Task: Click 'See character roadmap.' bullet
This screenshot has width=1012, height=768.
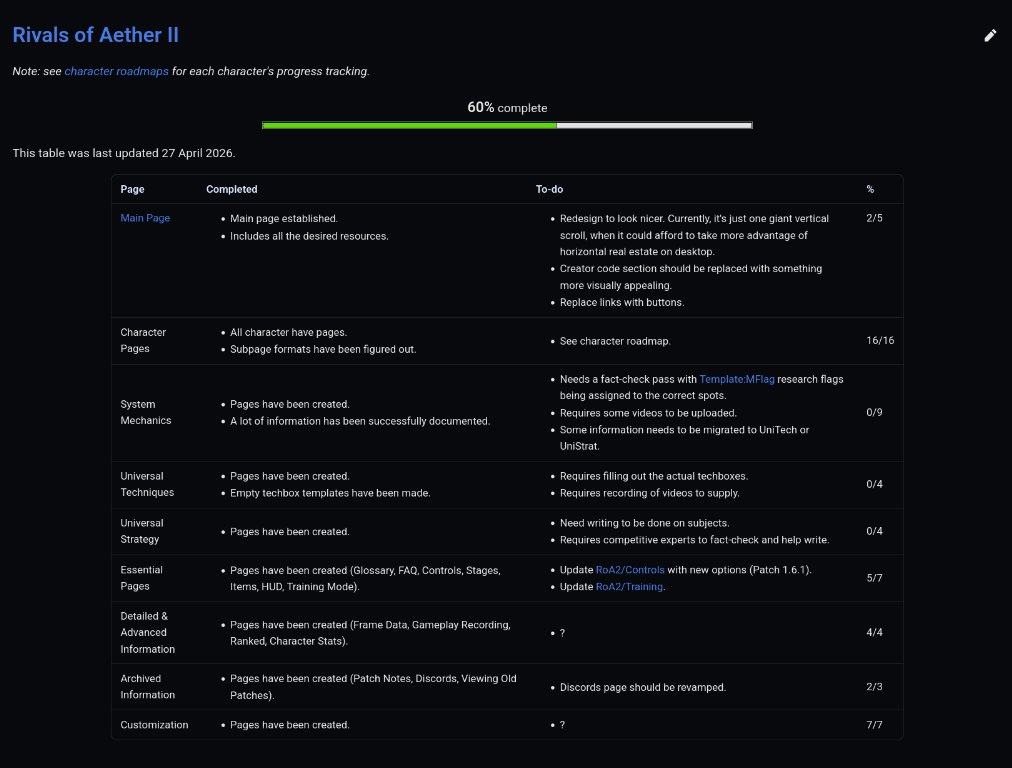Action: tap(615, 341)
